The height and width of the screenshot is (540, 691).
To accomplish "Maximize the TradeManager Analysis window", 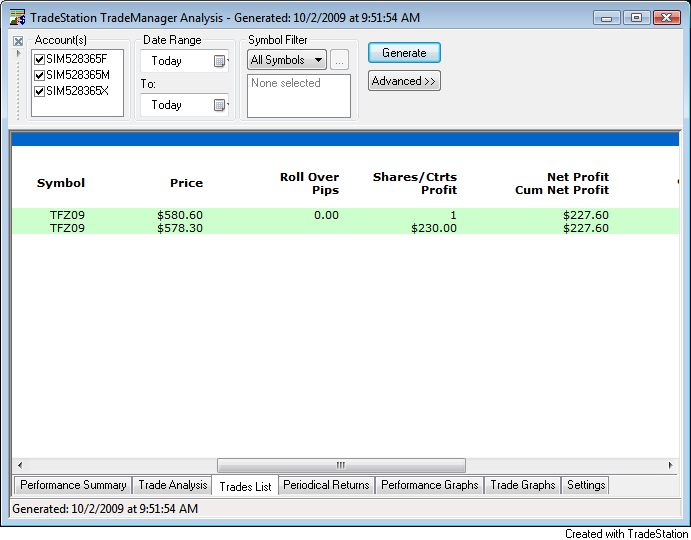I will click(x=636, y=18).
